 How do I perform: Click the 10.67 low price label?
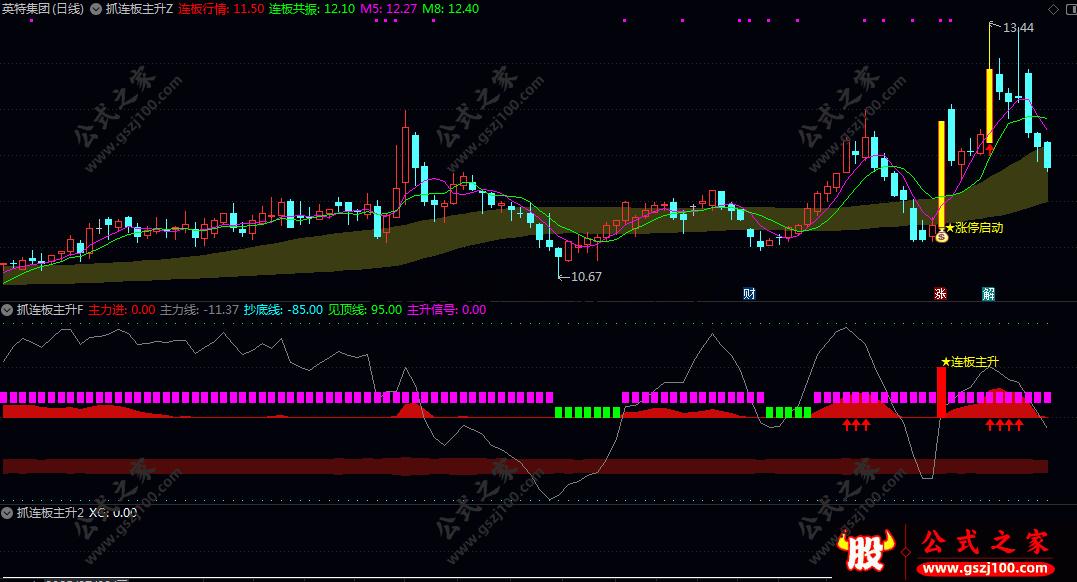586,276
